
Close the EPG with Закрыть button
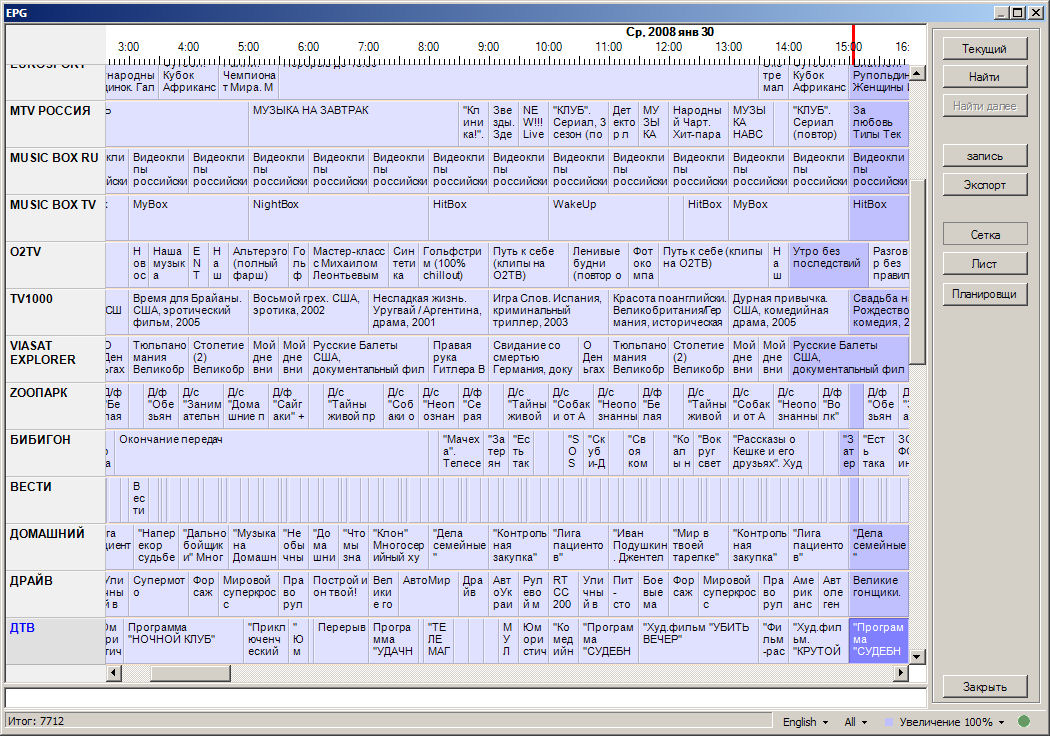pos(984,686)
